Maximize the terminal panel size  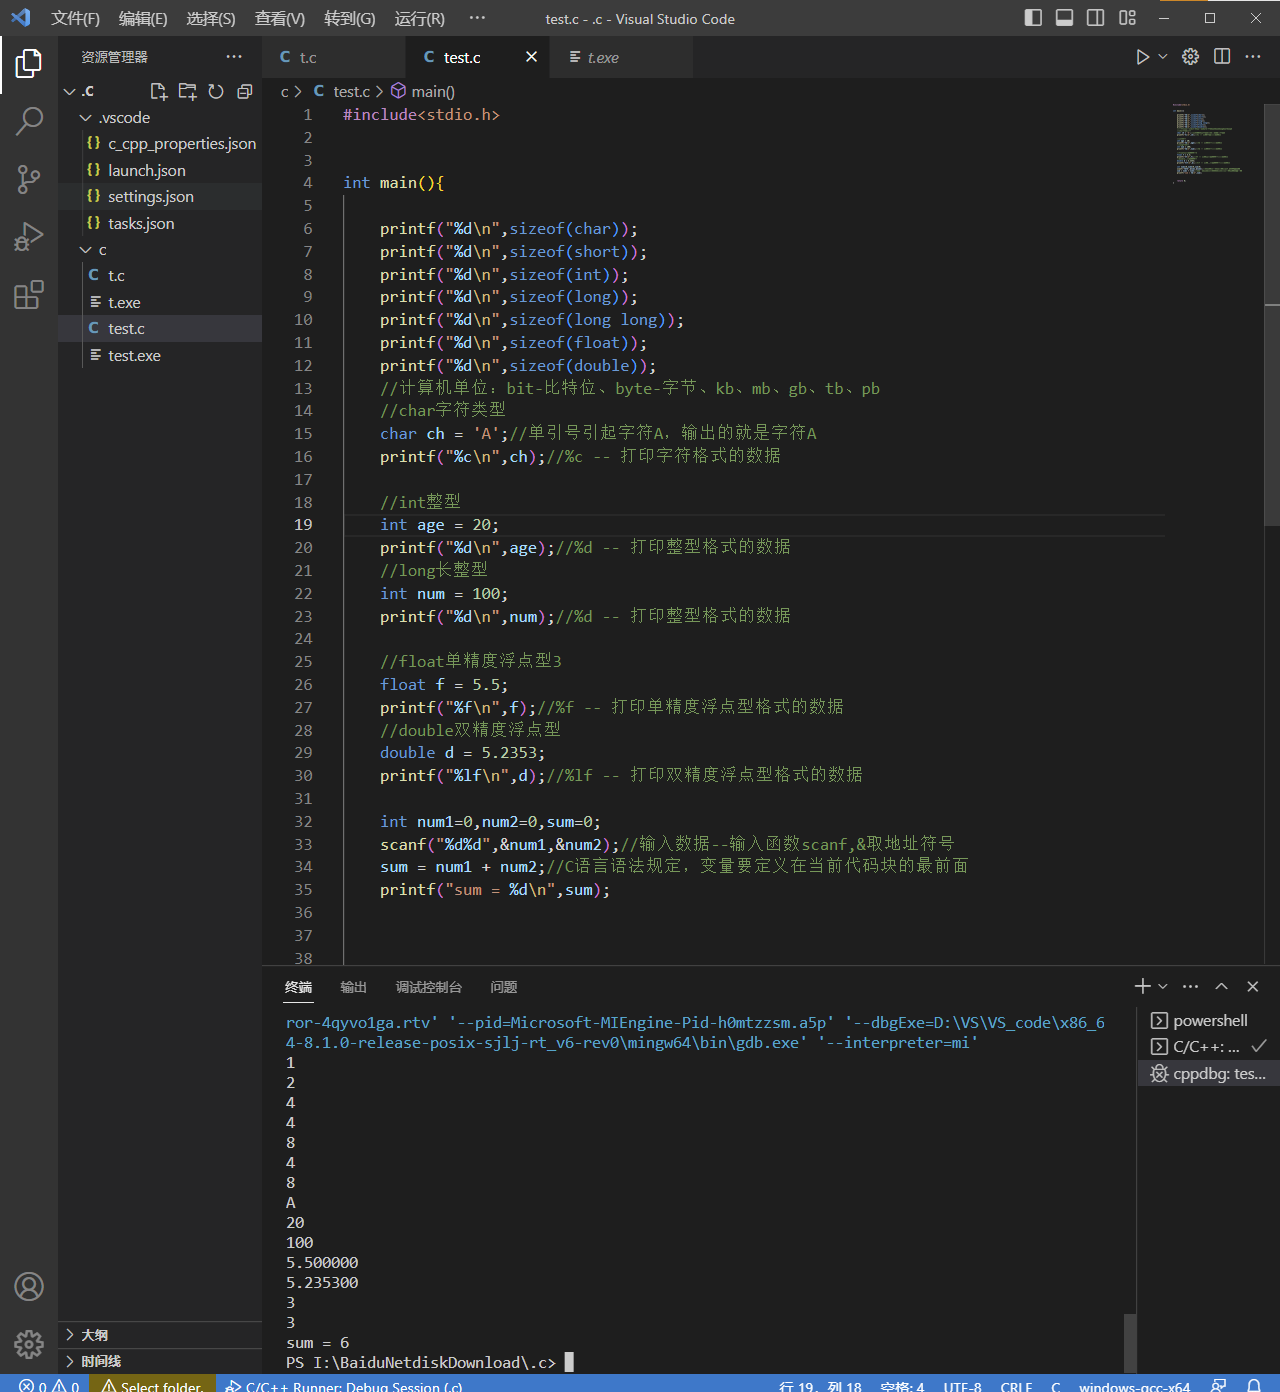[1221, 986]
